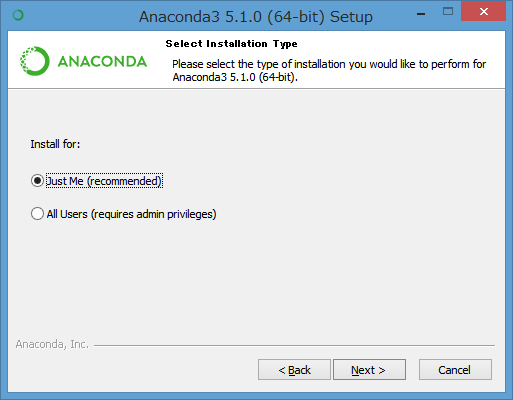Click the 'Just Me (recommended)' label
Image resolution: width=513 pixels, height=400 pixels.
pyautogui.click(x=104, y=181)
